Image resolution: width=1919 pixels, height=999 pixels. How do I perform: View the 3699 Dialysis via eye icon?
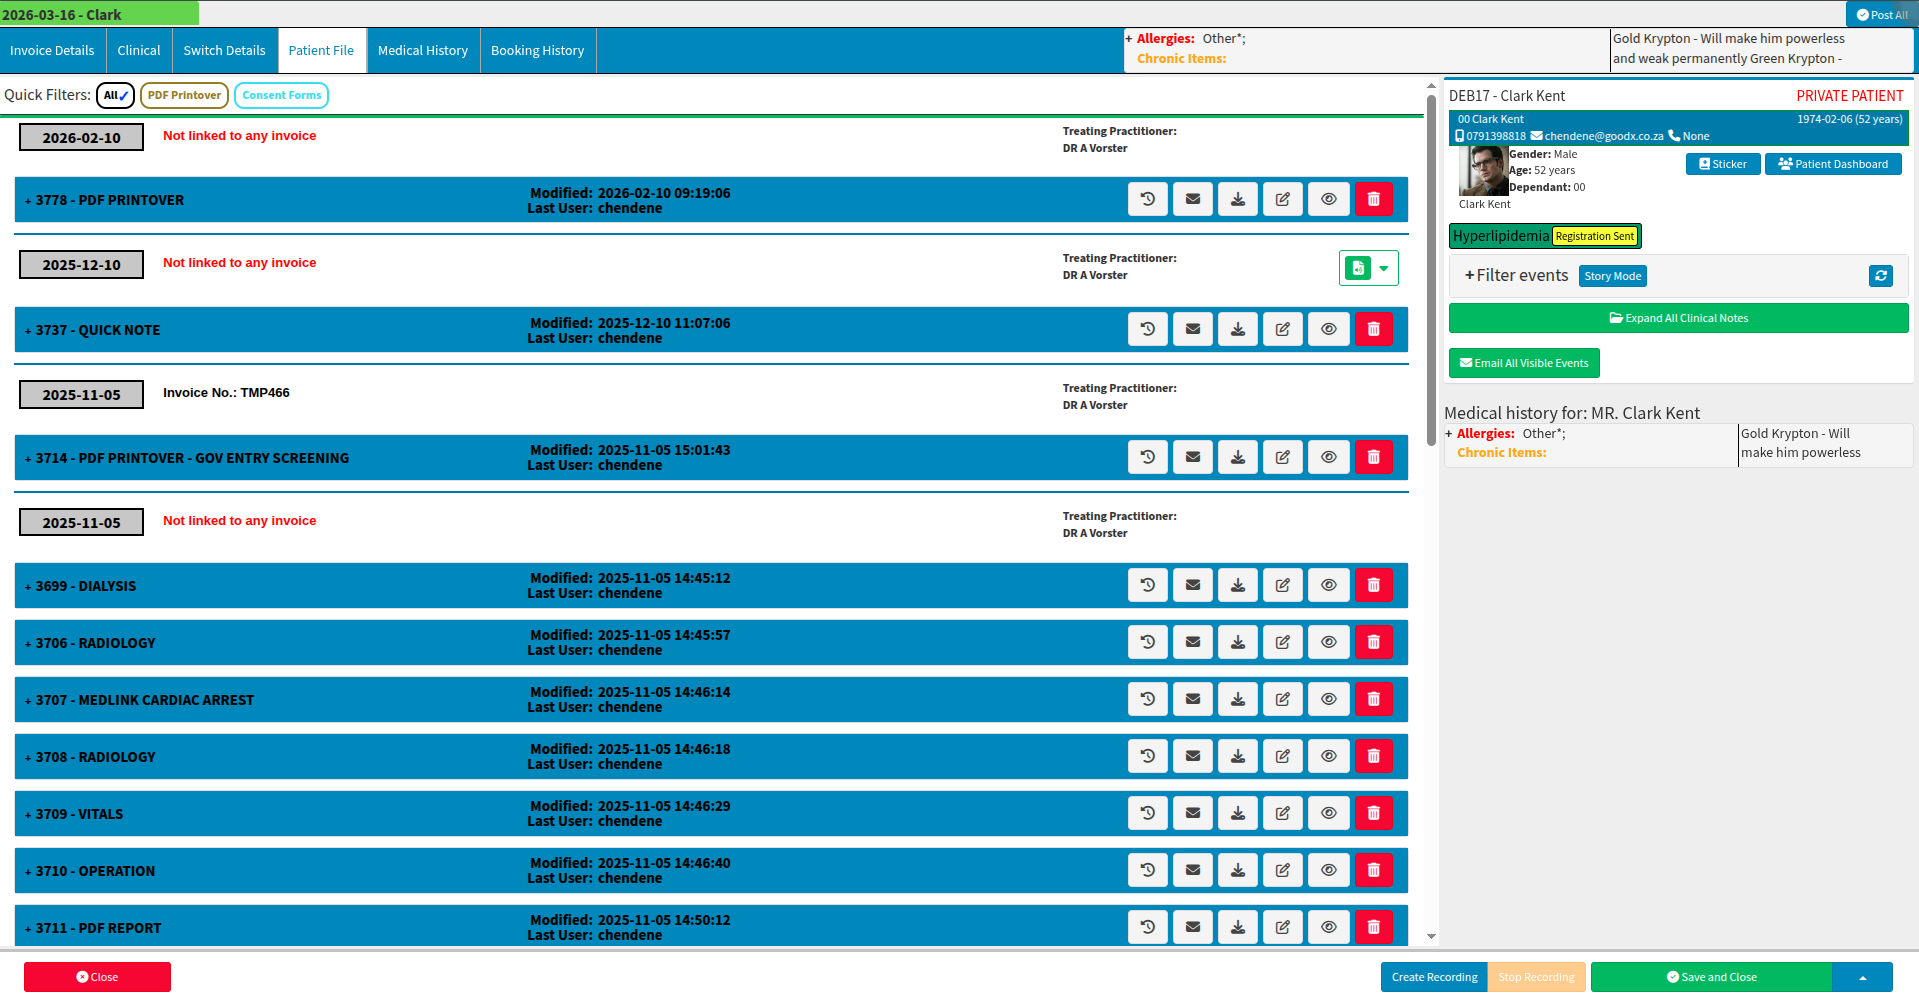pos(1328,585)
